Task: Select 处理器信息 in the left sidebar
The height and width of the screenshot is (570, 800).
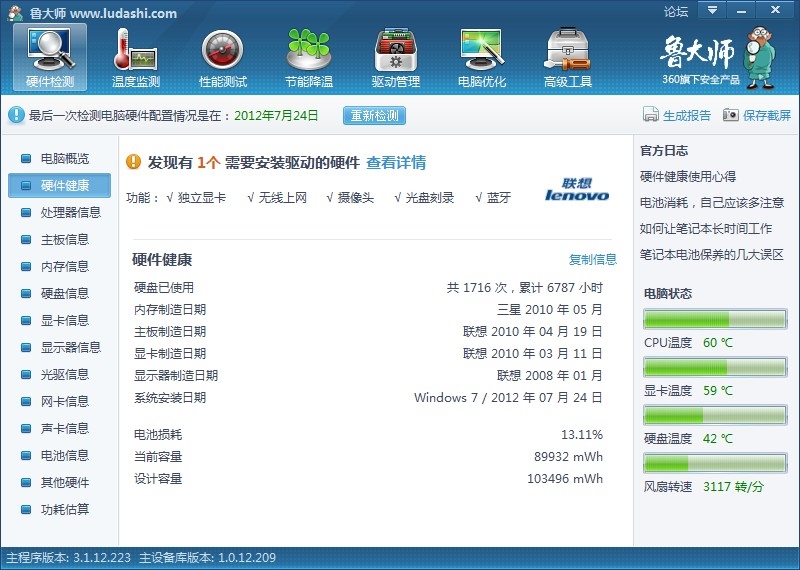Action: coord(70,212)
